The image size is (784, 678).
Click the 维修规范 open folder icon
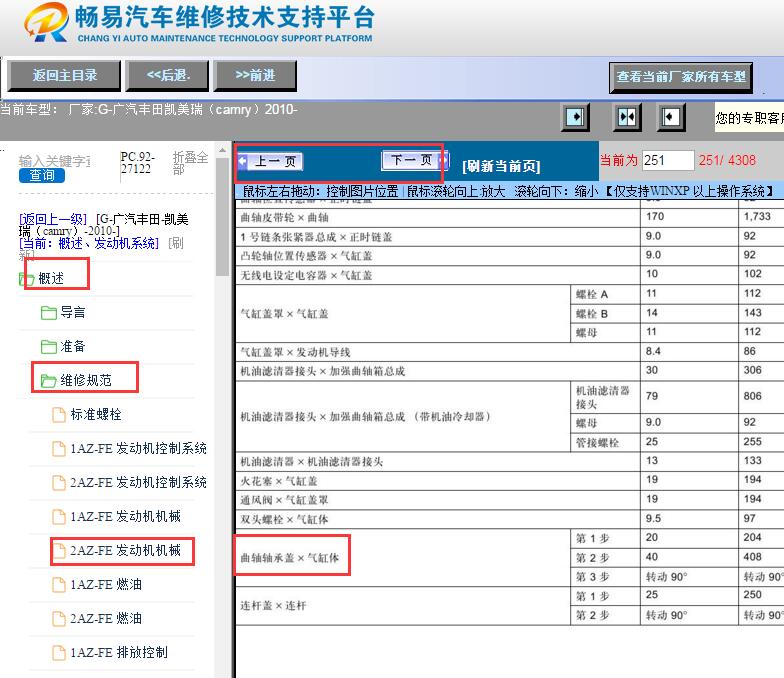coord(48,381)
